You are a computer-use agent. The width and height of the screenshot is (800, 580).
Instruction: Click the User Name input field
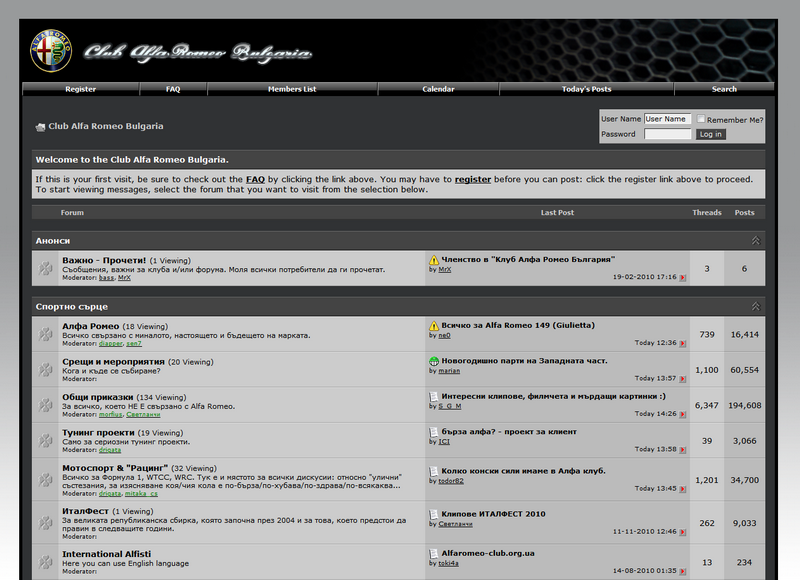(667, 119)
